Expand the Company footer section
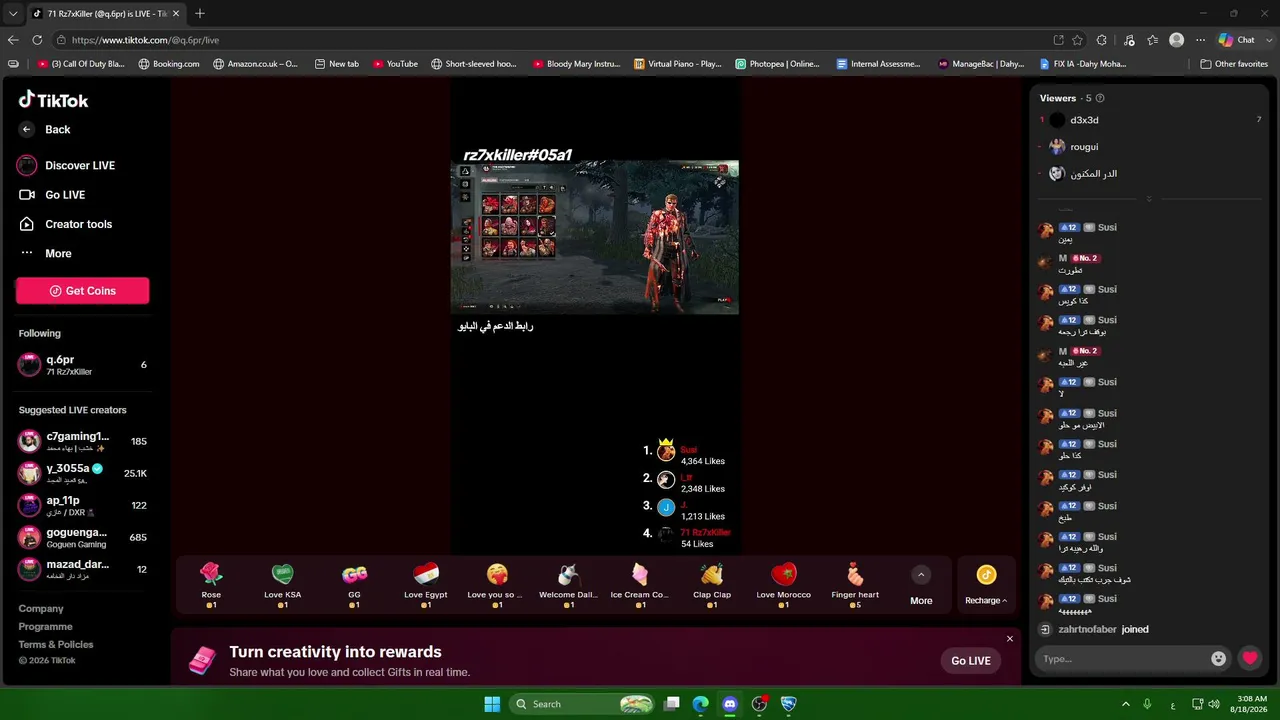The image size is (1280, 720). [41, 608]
